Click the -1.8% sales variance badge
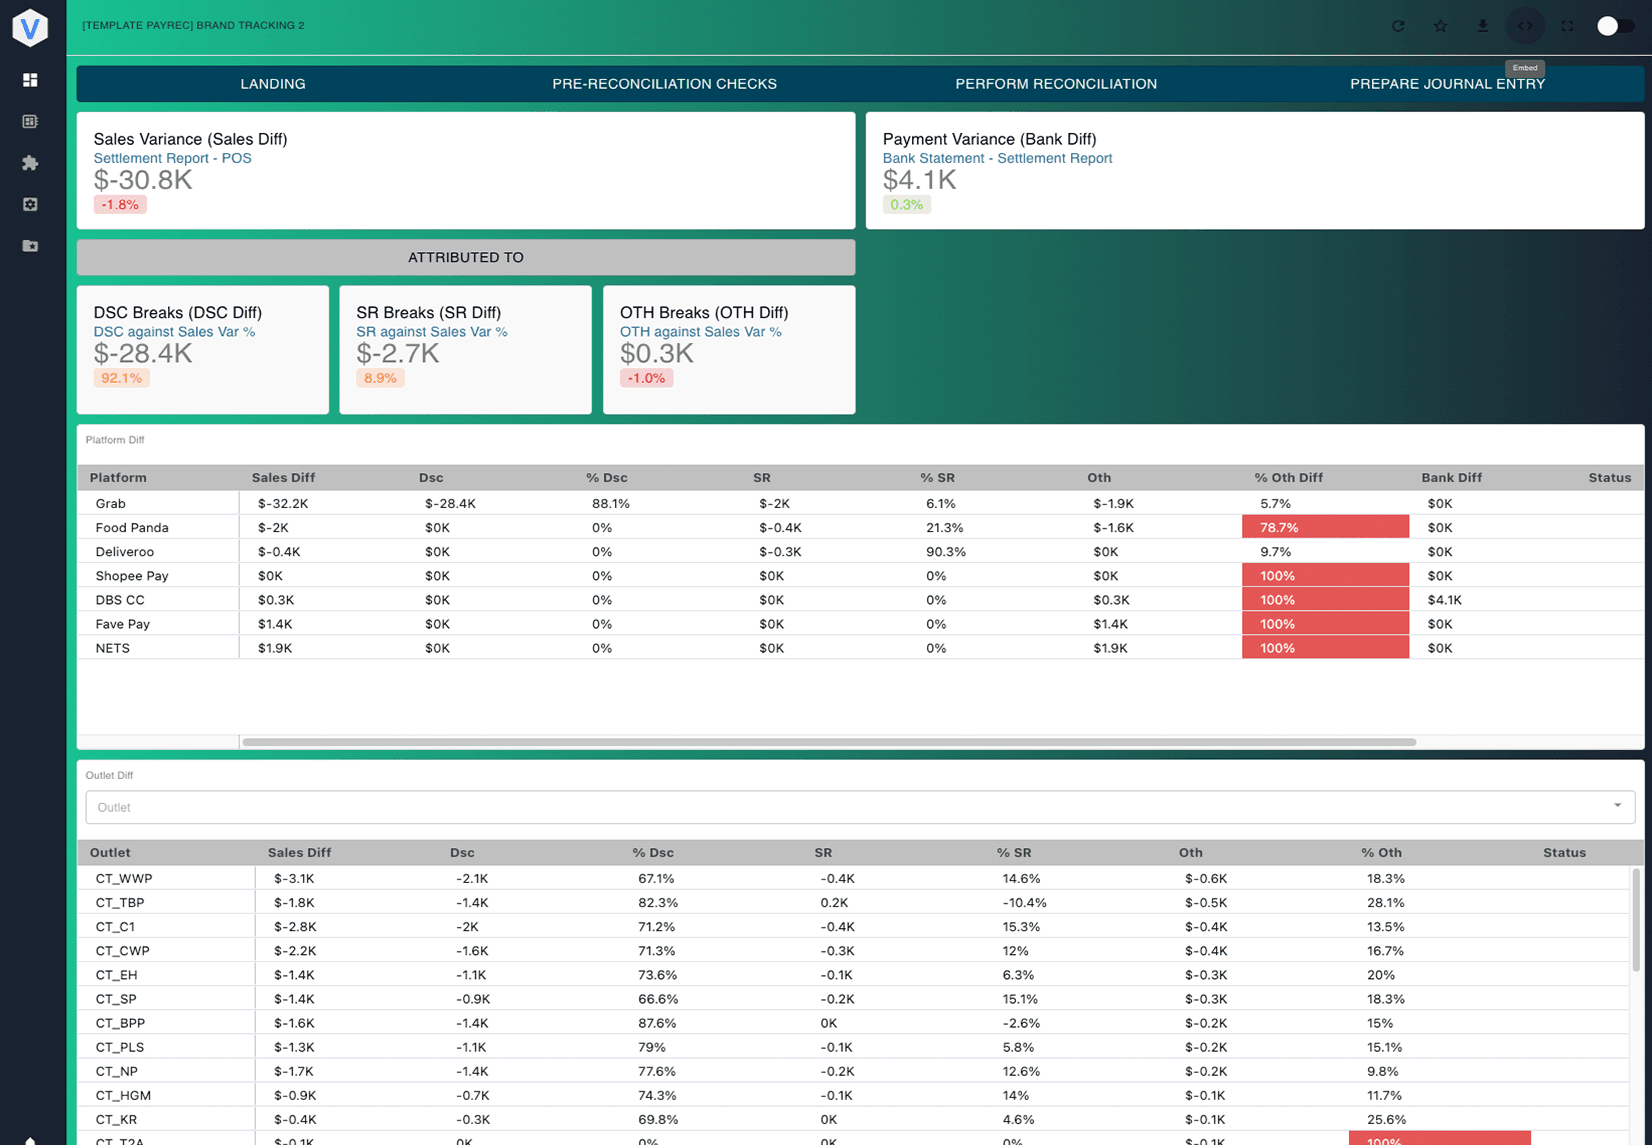The image size is (1652, 1145). (120, 205)
